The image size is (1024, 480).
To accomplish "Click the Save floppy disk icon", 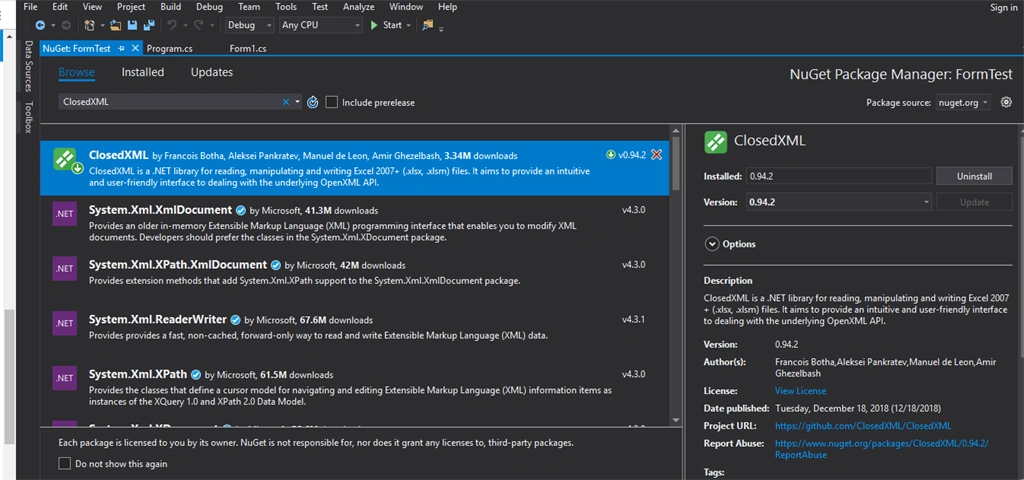I will coord(133,25).
